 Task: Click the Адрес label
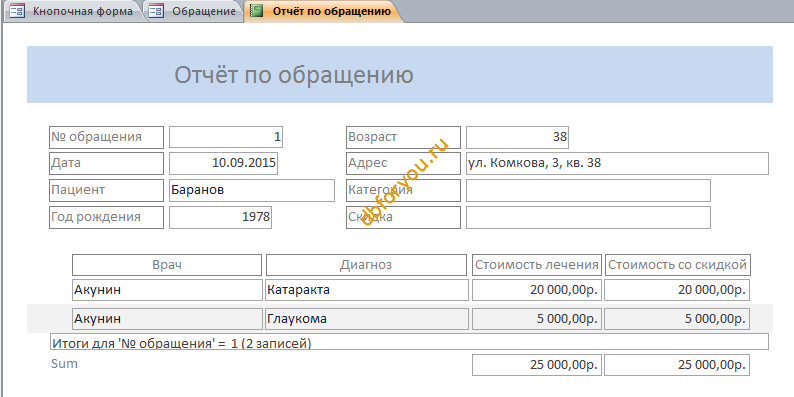[x=404, y=164]
